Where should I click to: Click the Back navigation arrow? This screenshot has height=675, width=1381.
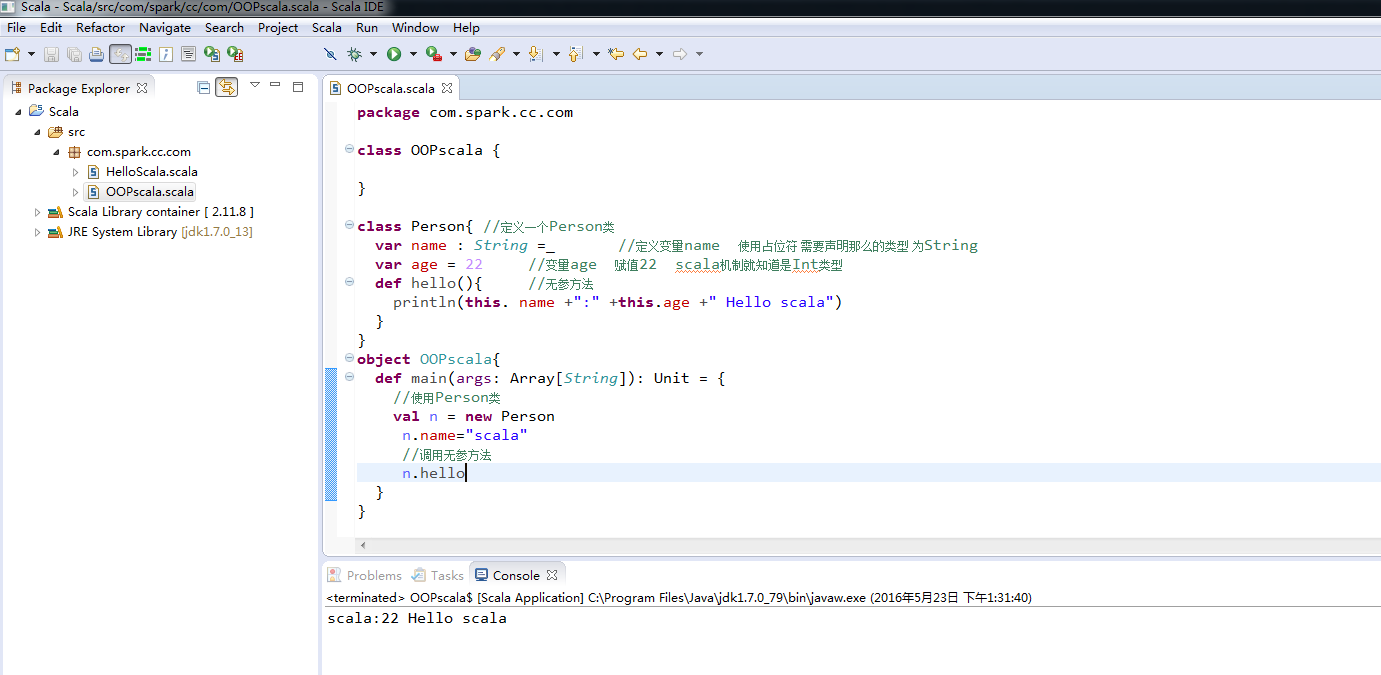coord(640,54)
